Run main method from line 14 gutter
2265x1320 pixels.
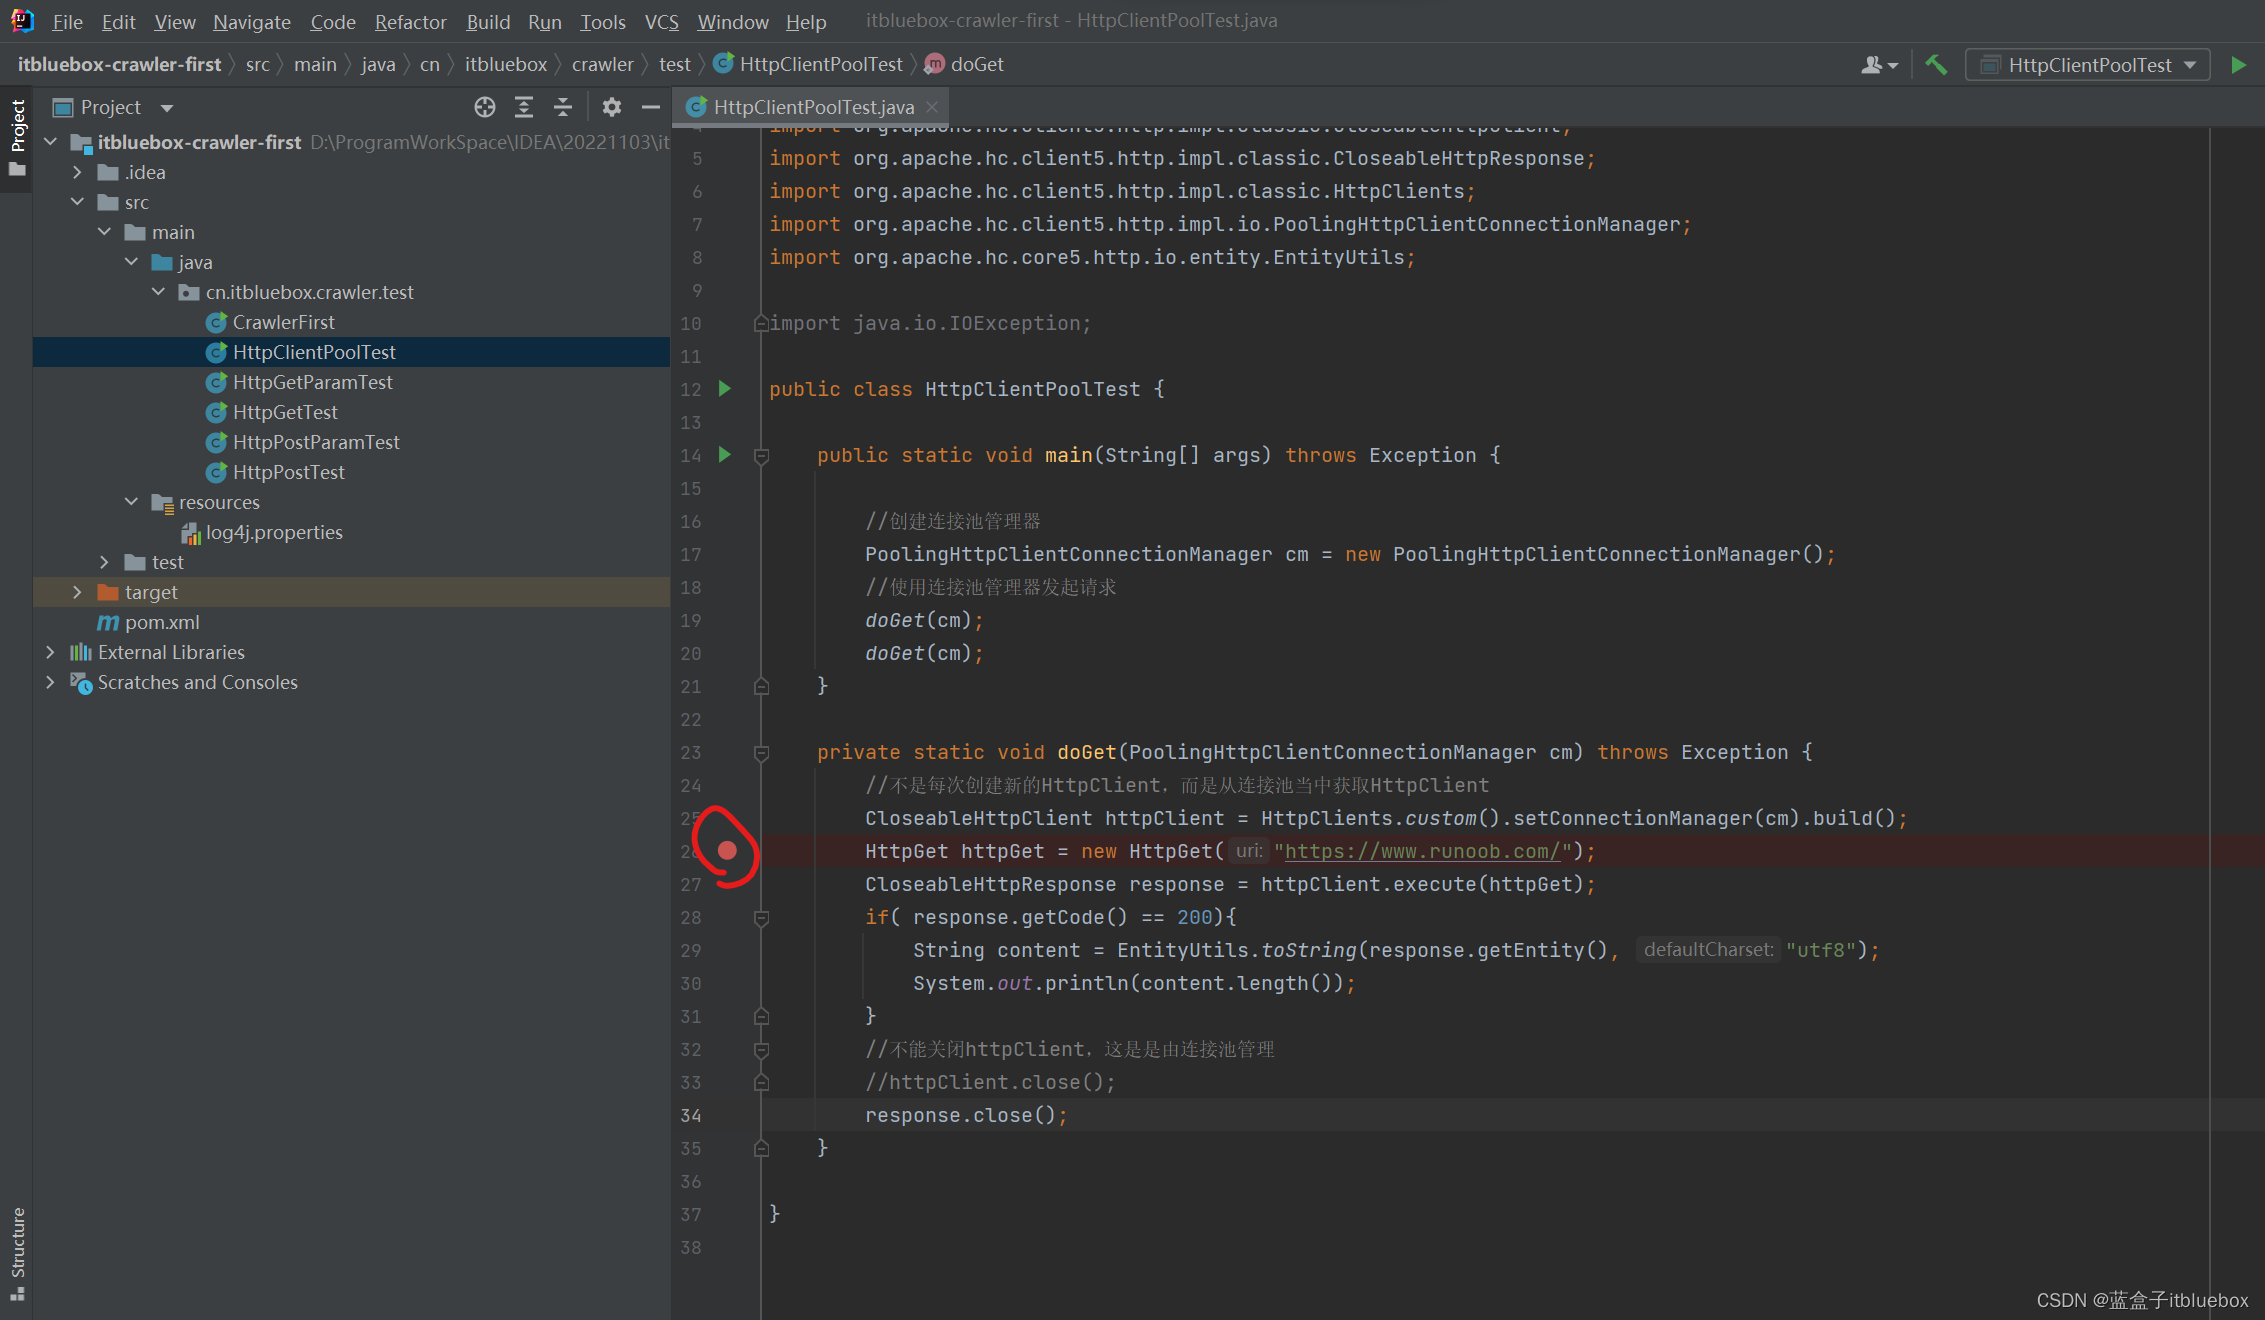point(725,455)
